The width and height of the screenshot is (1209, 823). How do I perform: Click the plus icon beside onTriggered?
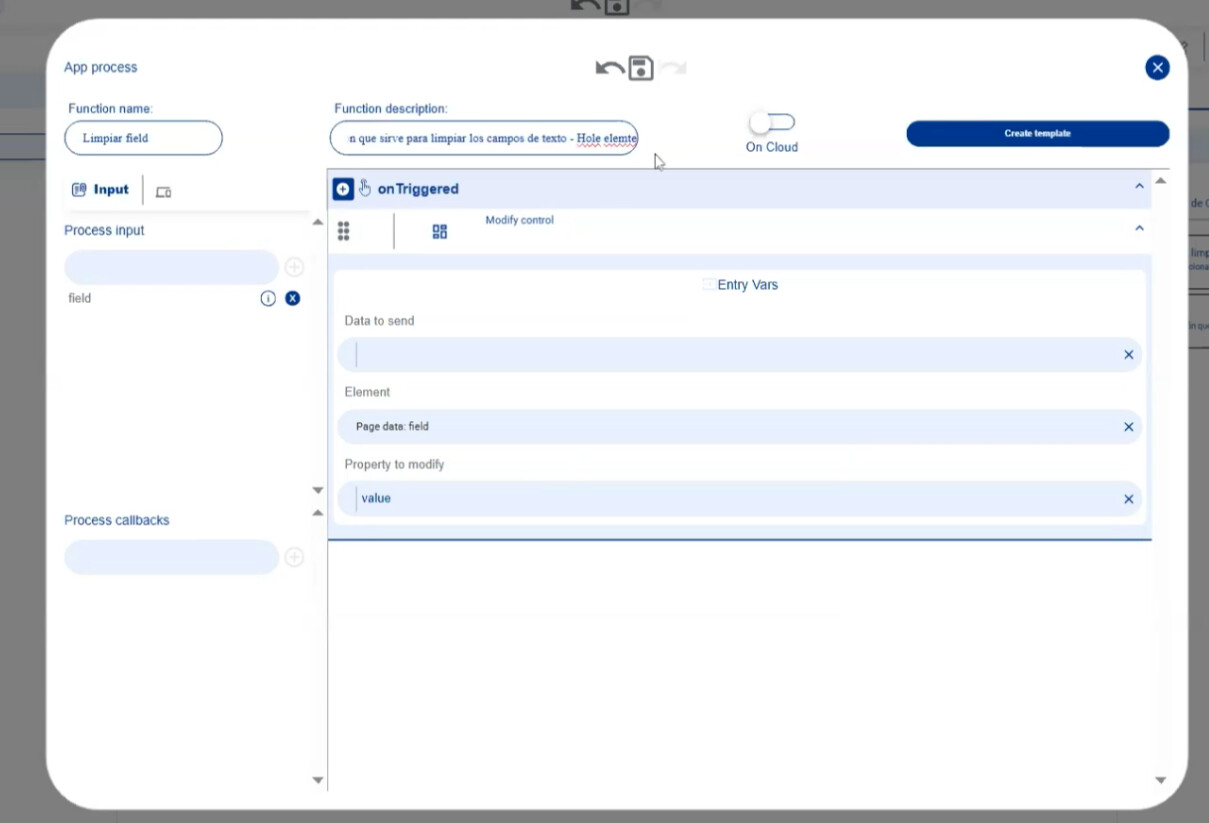(343, 189)
